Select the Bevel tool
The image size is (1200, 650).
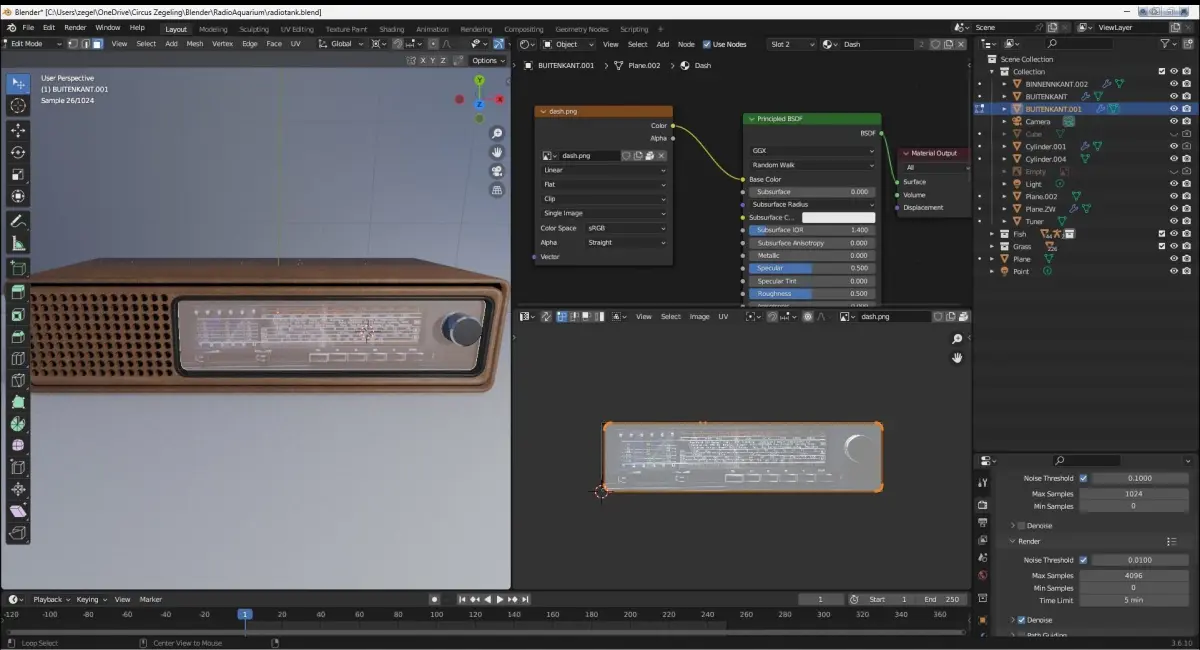[x=18, y=336]
